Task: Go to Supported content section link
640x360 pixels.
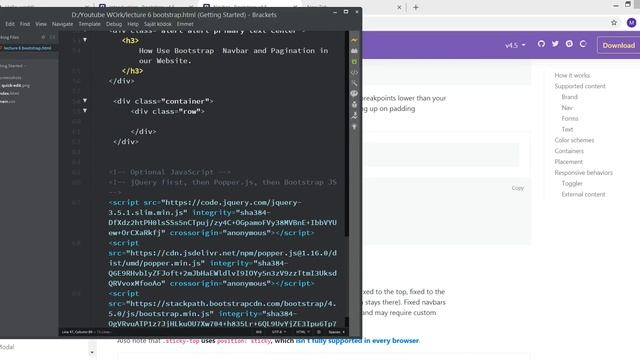Action: point(580,86)
